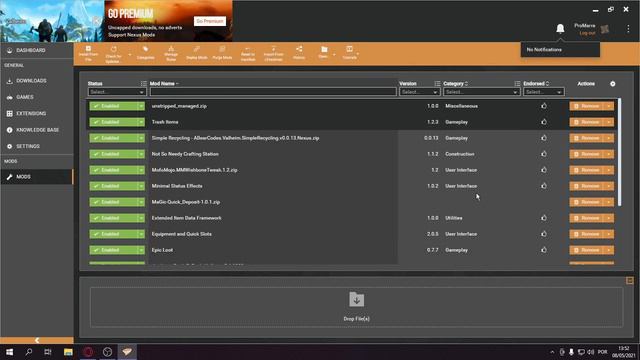Open table column settings gear

pyautogui.click(x=613, y=84)
